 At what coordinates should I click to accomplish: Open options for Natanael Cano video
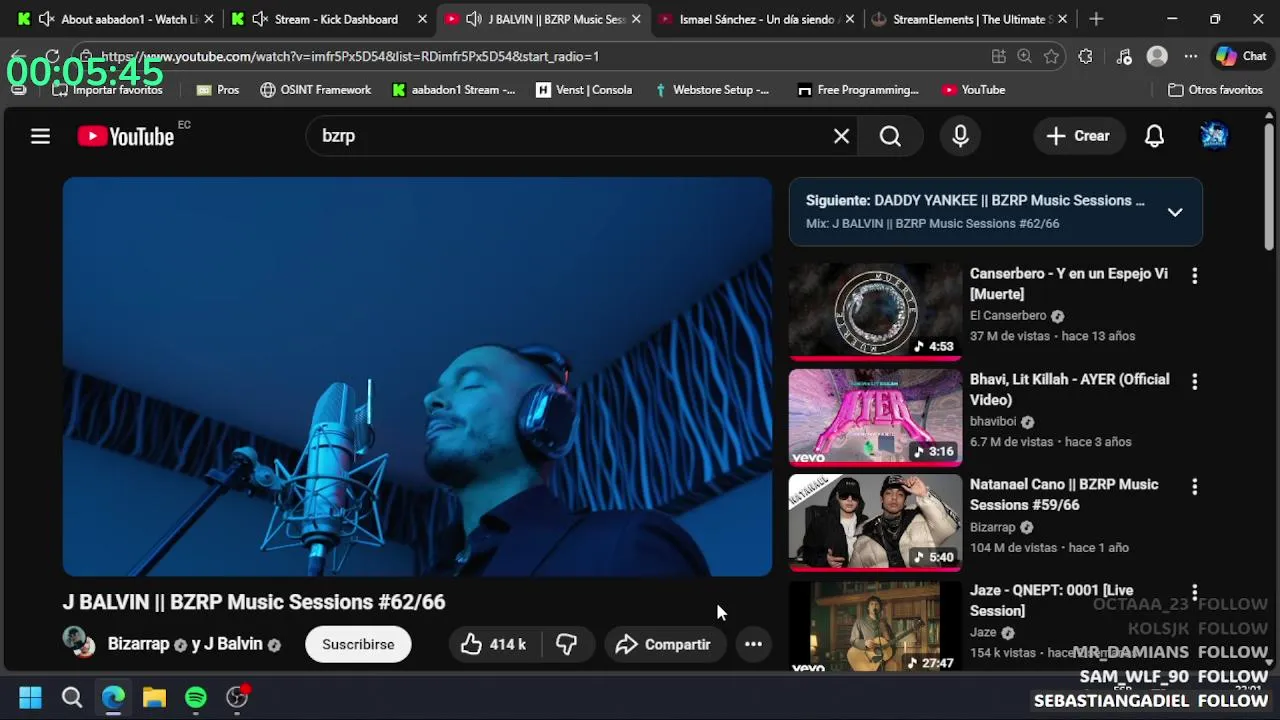(1194, 486)
